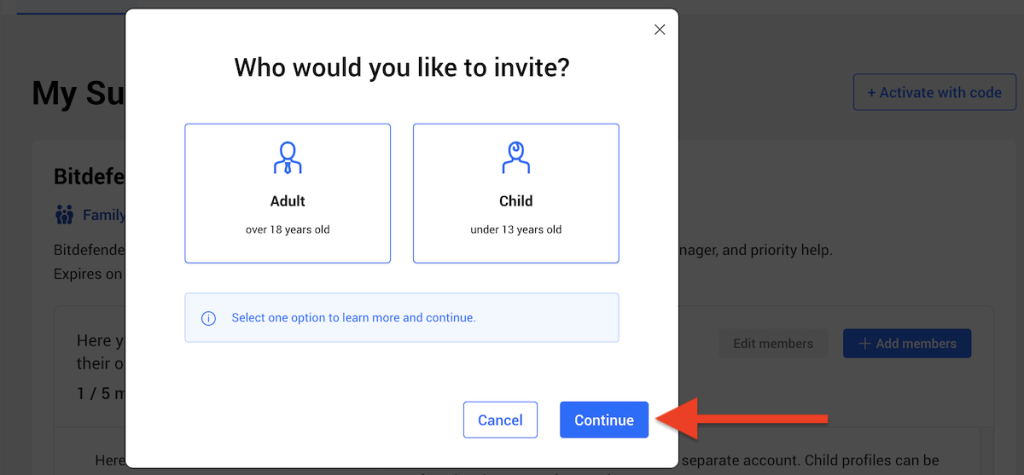1024x475 pixels.
Task: Click the bold Adult label
Action: 287,201
